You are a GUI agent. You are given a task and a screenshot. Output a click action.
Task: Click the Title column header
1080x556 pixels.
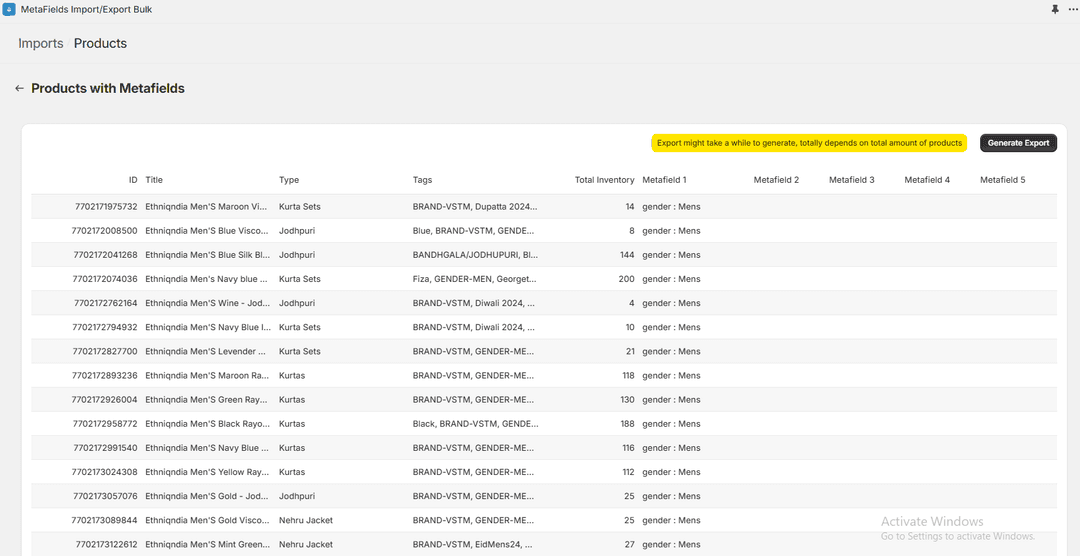154,180
